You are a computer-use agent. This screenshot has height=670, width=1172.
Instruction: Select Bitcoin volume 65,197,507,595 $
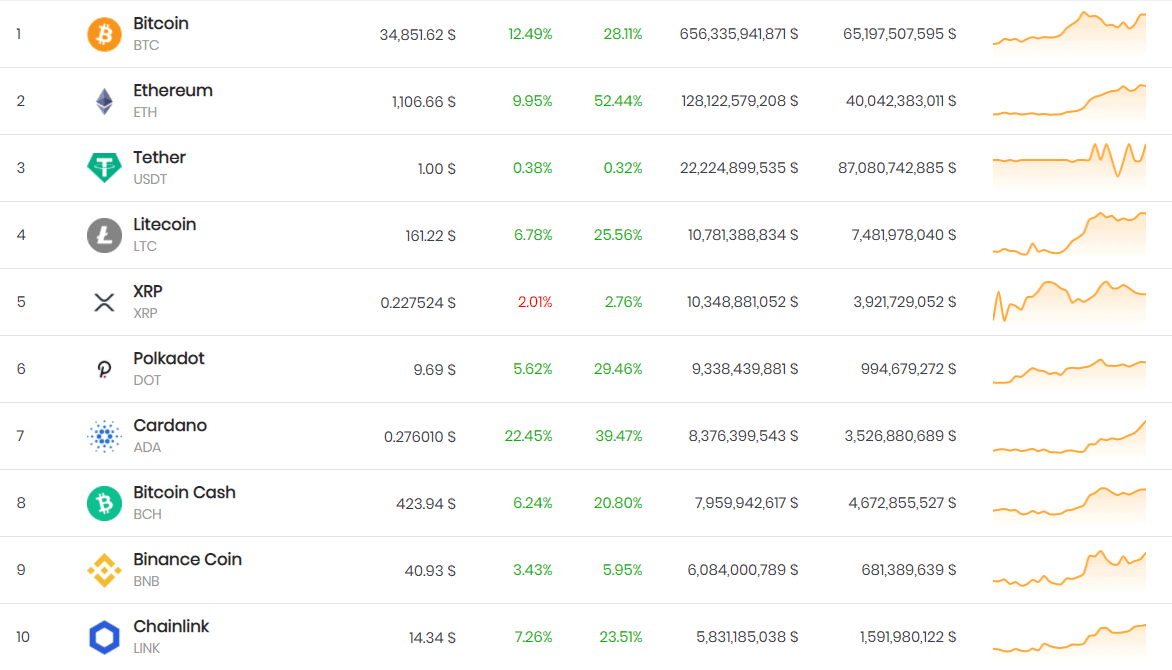pyautogui.click(x=899, y=34)
